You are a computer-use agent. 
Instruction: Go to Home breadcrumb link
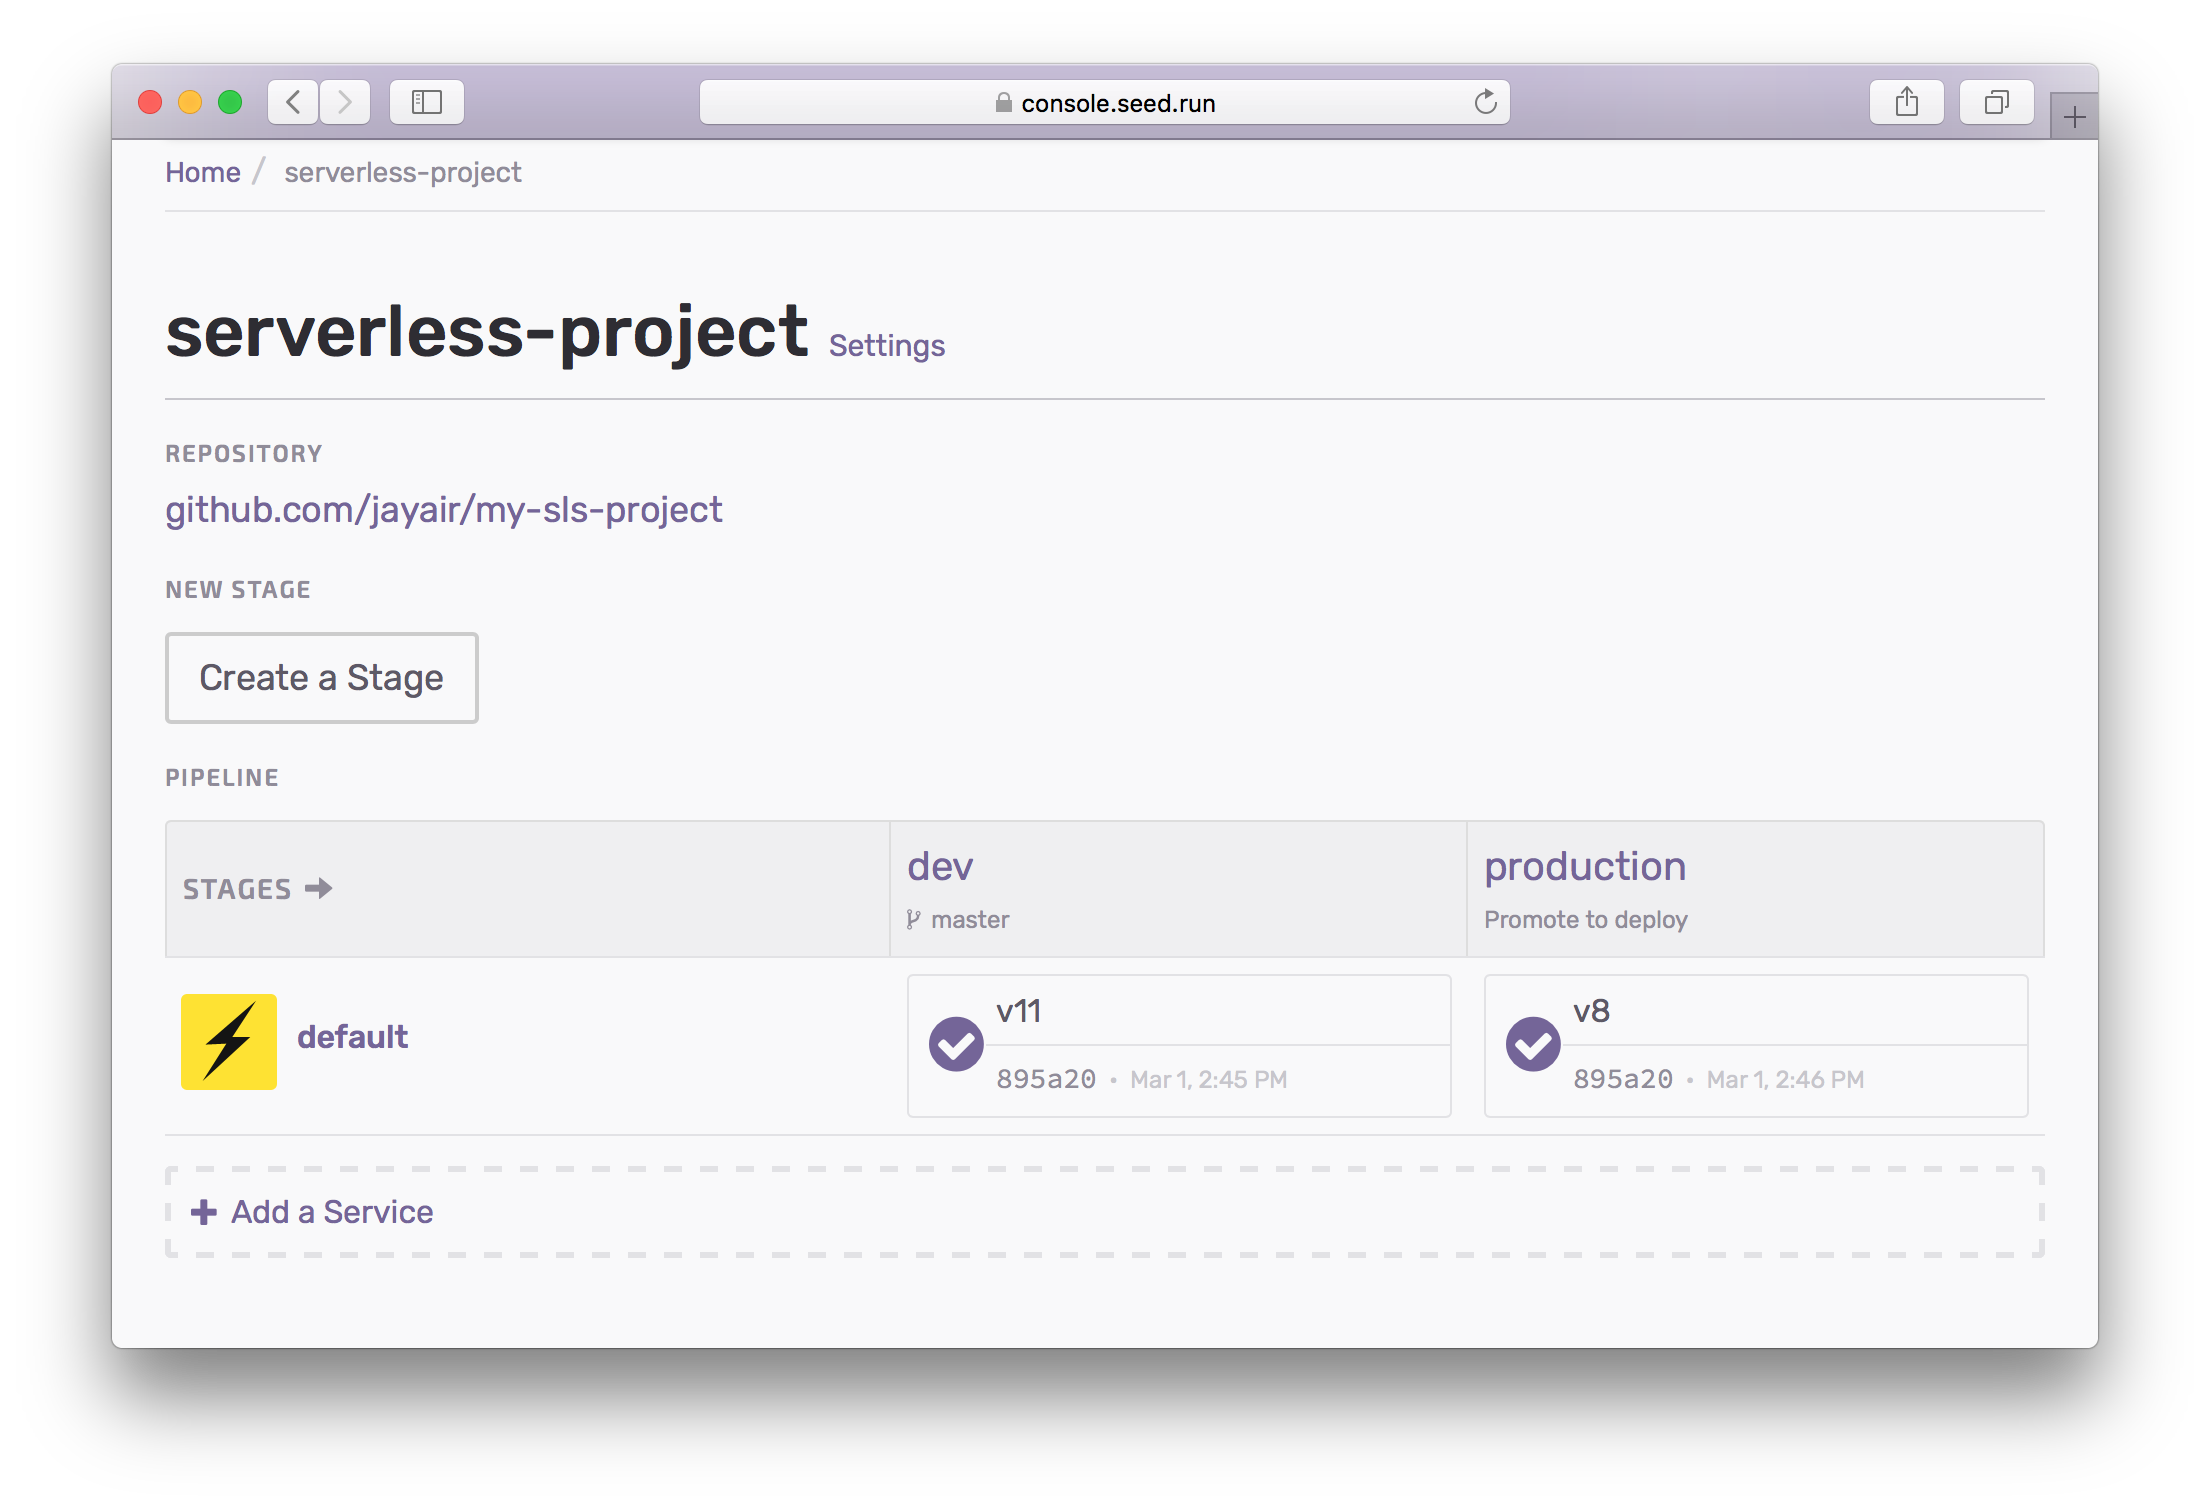(x=203, y=173)
